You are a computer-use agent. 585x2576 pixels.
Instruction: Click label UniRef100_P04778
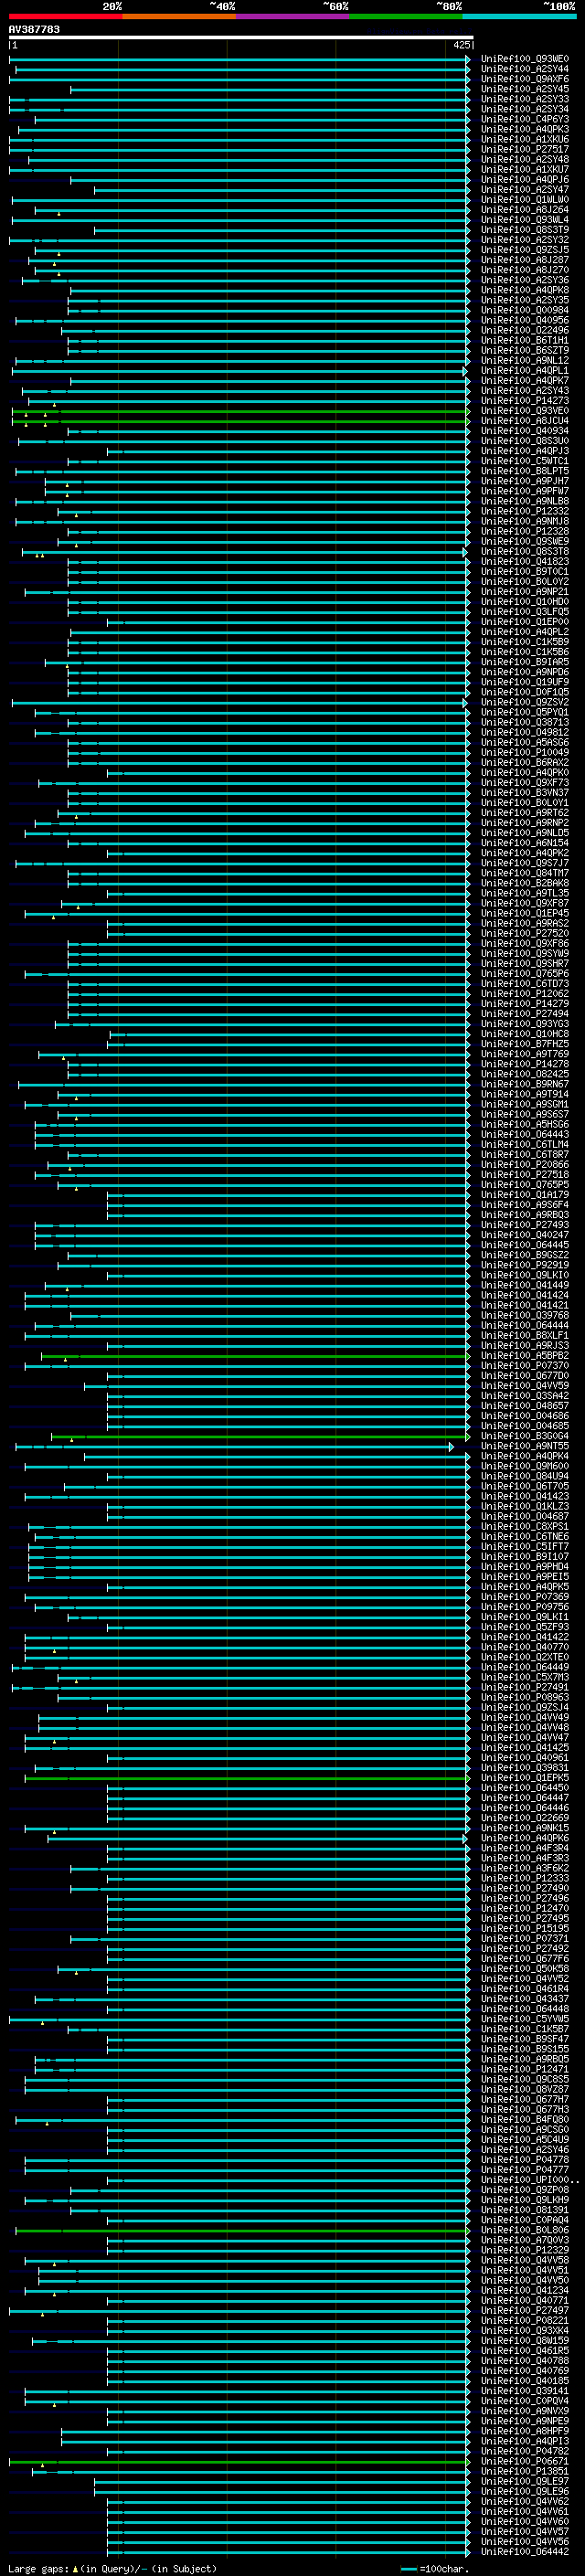(x=524, y=2160)
